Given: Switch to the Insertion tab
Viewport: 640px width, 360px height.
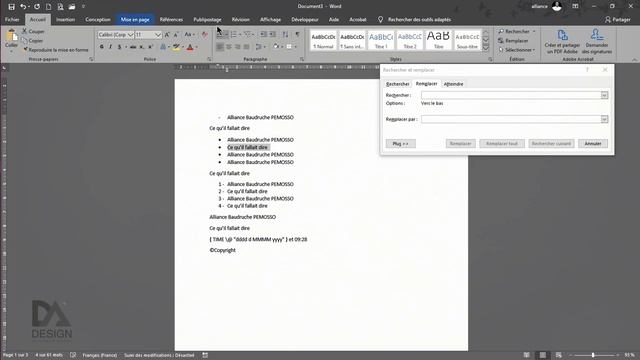Looking at the screenshot, I should [65, 20].
